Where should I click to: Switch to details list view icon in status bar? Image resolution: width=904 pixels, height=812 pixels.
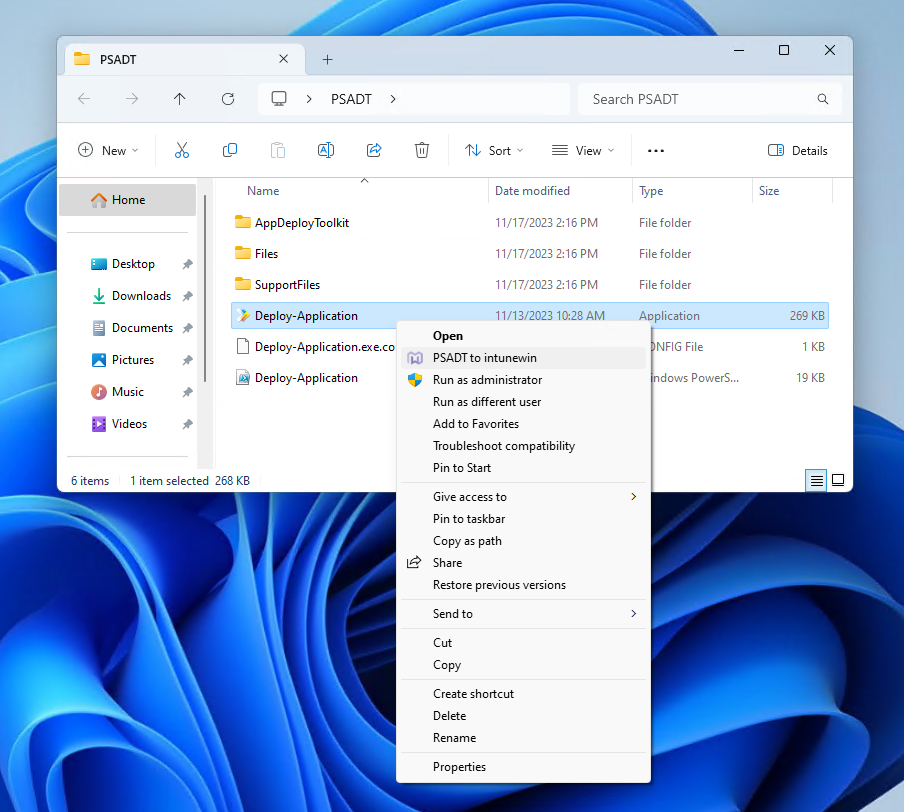(816, 480)
